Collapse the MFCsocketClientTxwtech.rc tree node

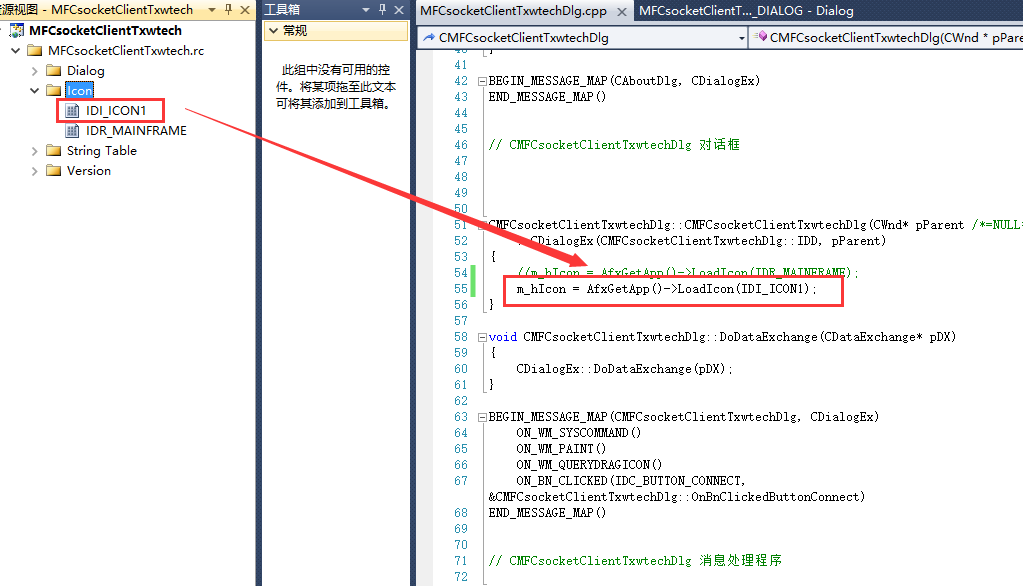pyautogui.click(x=16, y=50)
